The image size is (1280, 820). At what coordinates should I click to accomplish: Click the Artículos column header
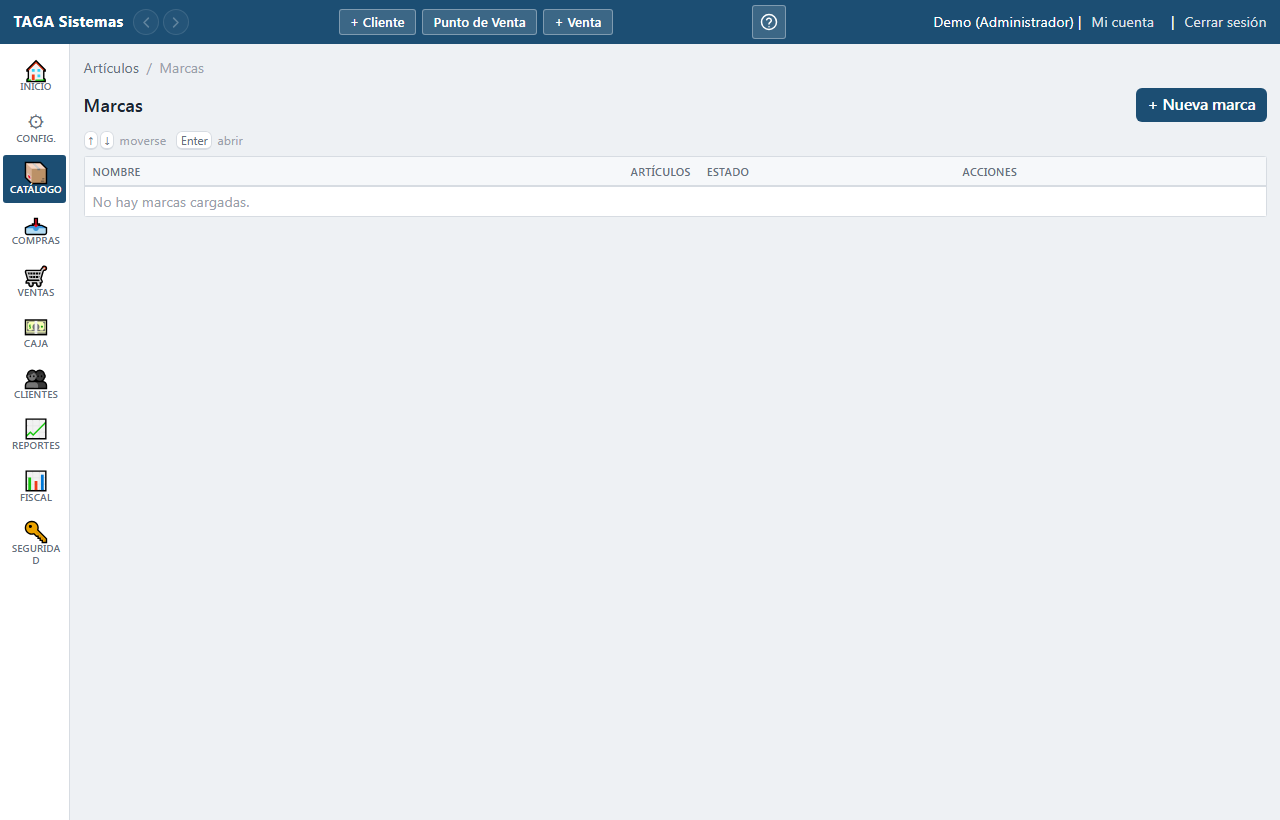660,172
